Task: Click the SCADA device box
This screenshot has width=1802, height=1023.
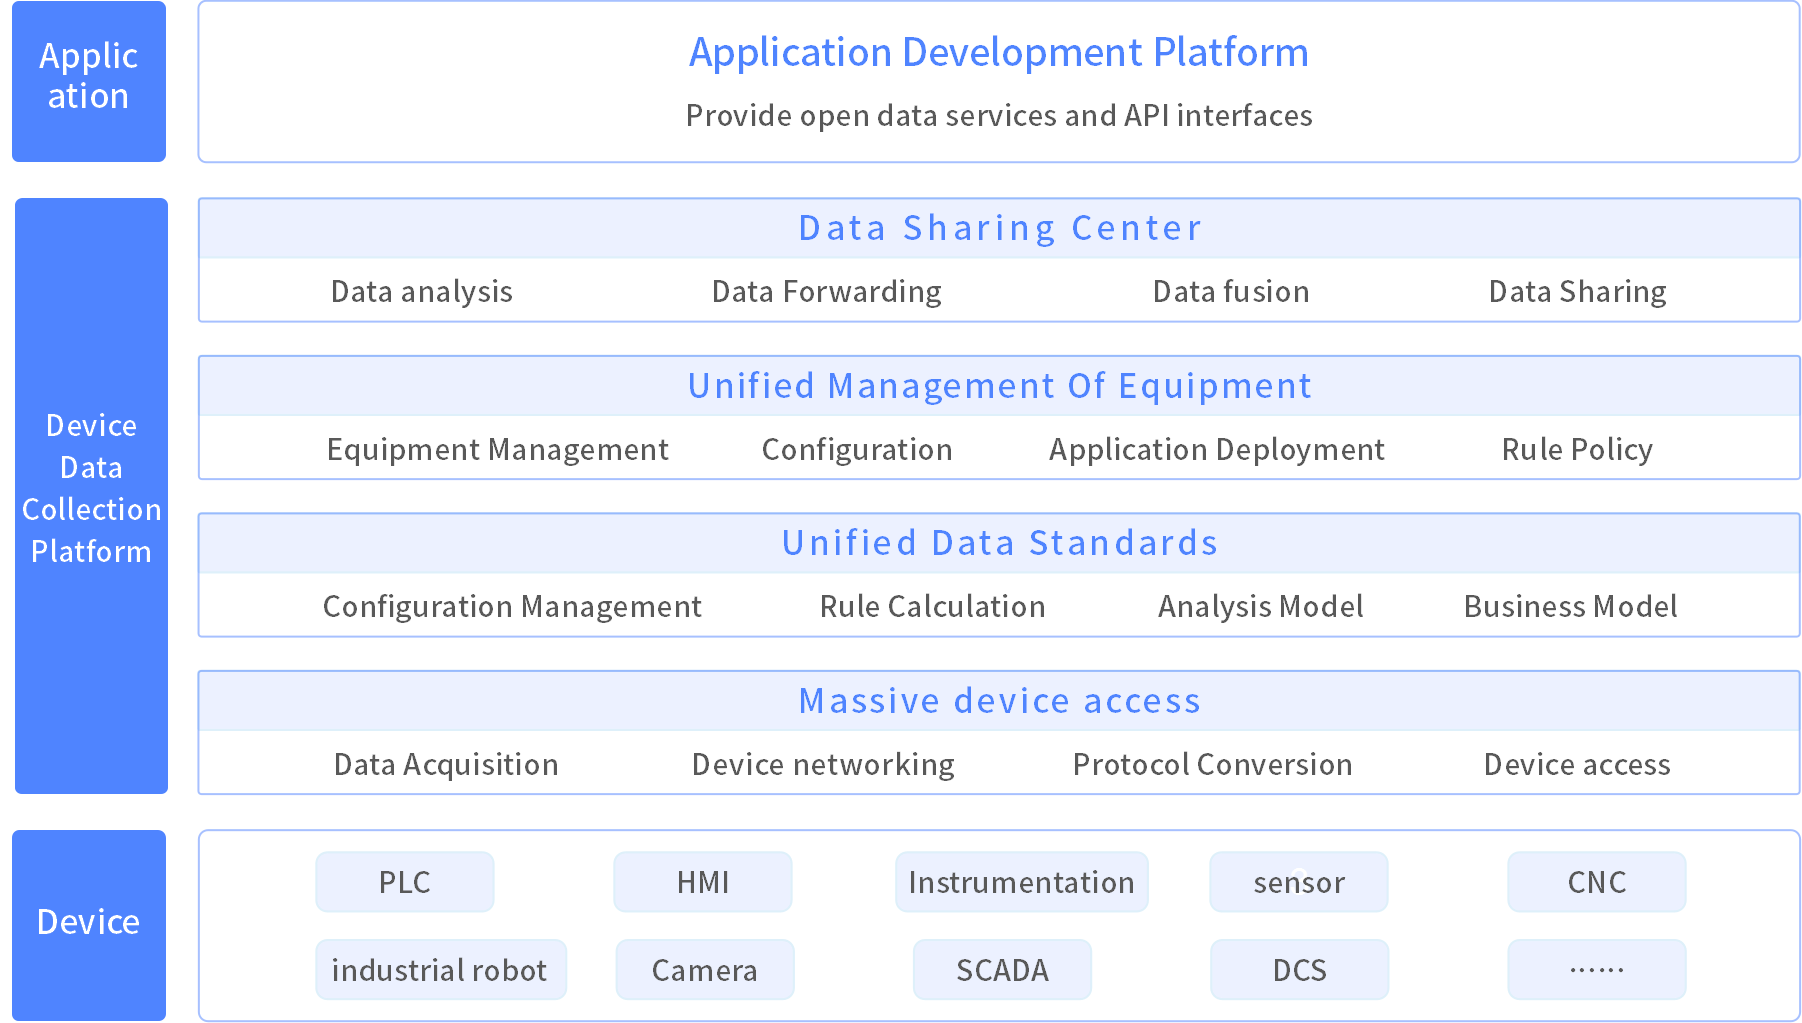Action: click(1002, 970)
